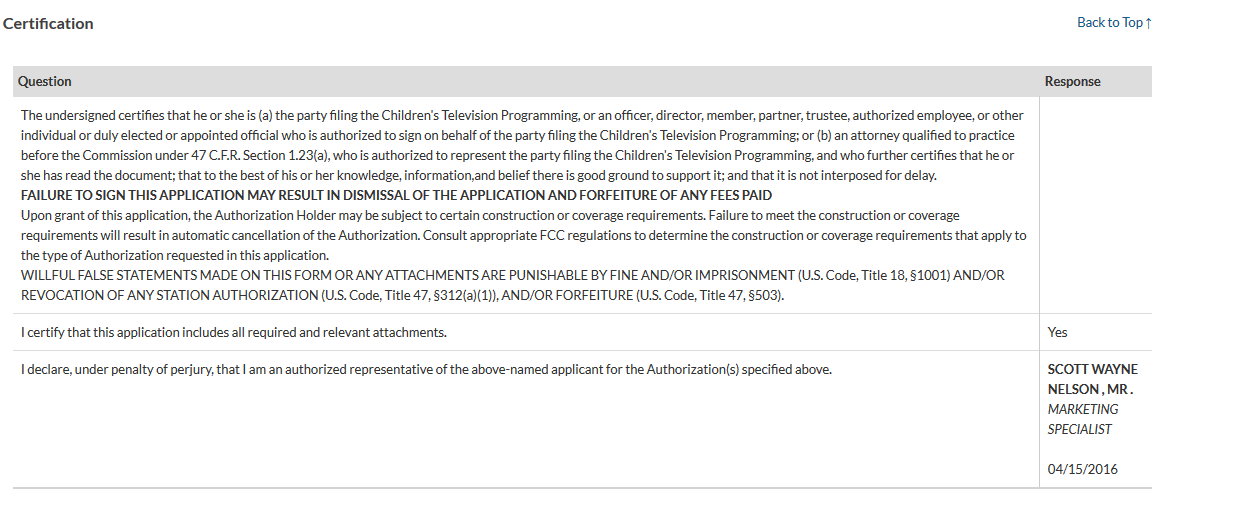Select the Question column header

click(x=45, y=81)
